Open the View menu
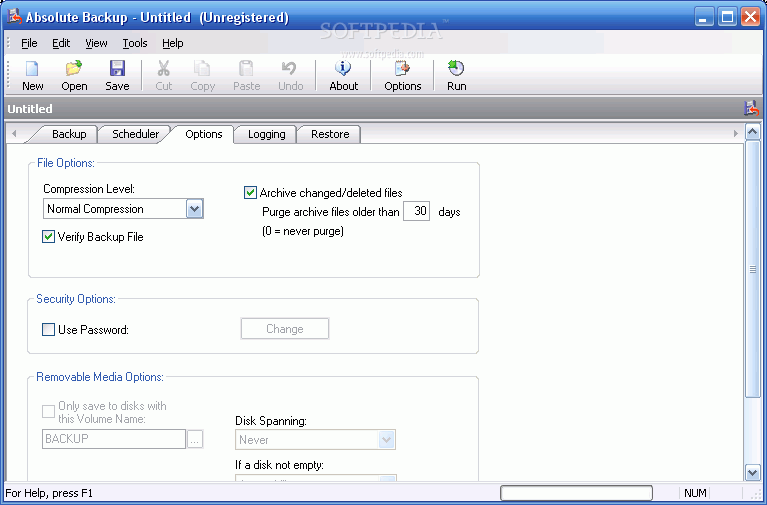This screenshot has width=767, height=505. pyautogui.click(x=96, y=43)
